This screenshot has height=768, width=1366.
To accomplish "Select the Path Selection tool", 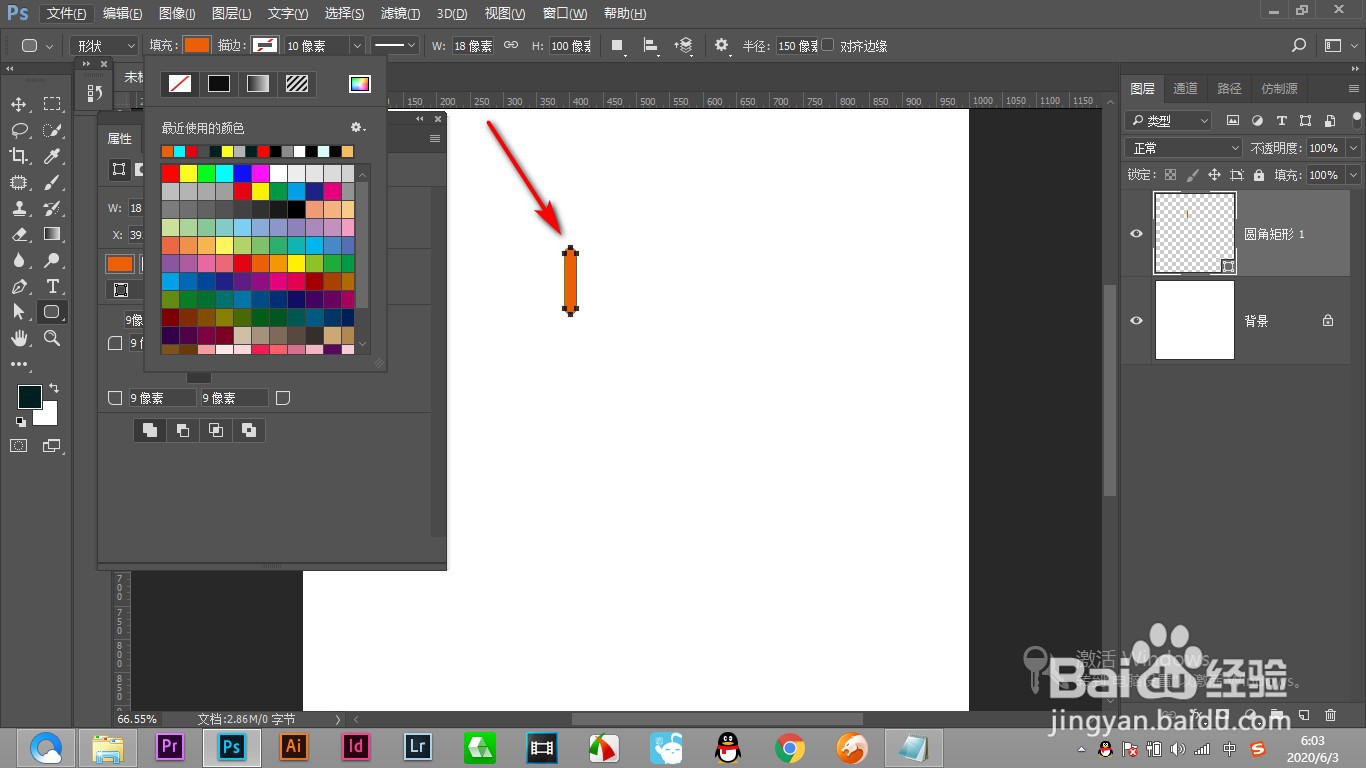I will coord(19,312).
